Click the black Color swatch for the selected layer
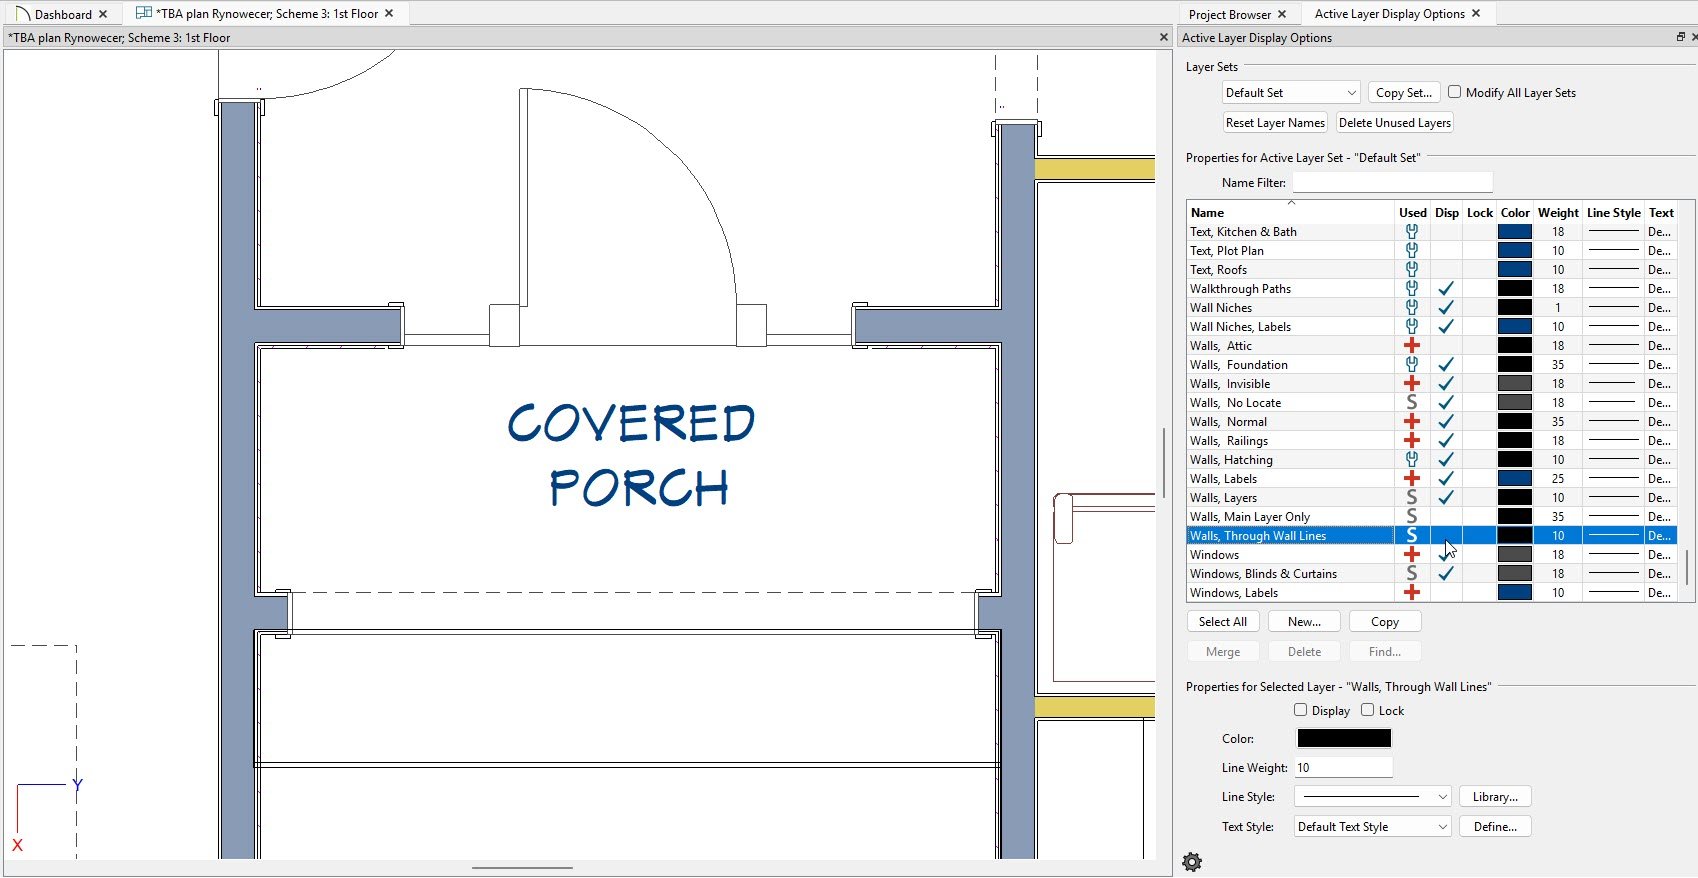This screenshot has height=878, width=1698. pos(1343,739)
